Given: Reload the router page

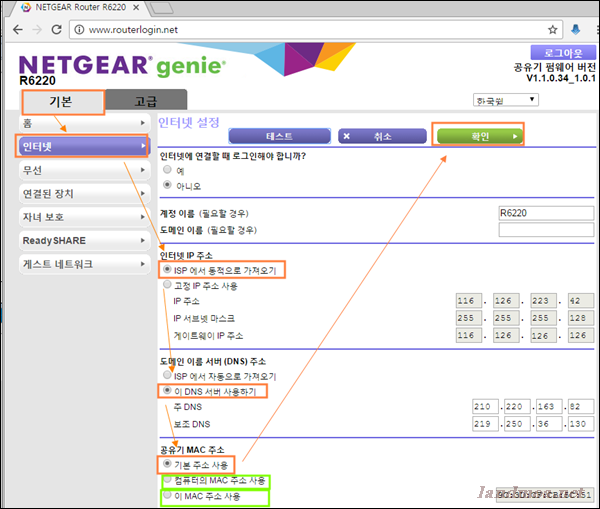Looking at the screenshot, I should (57, 29).
